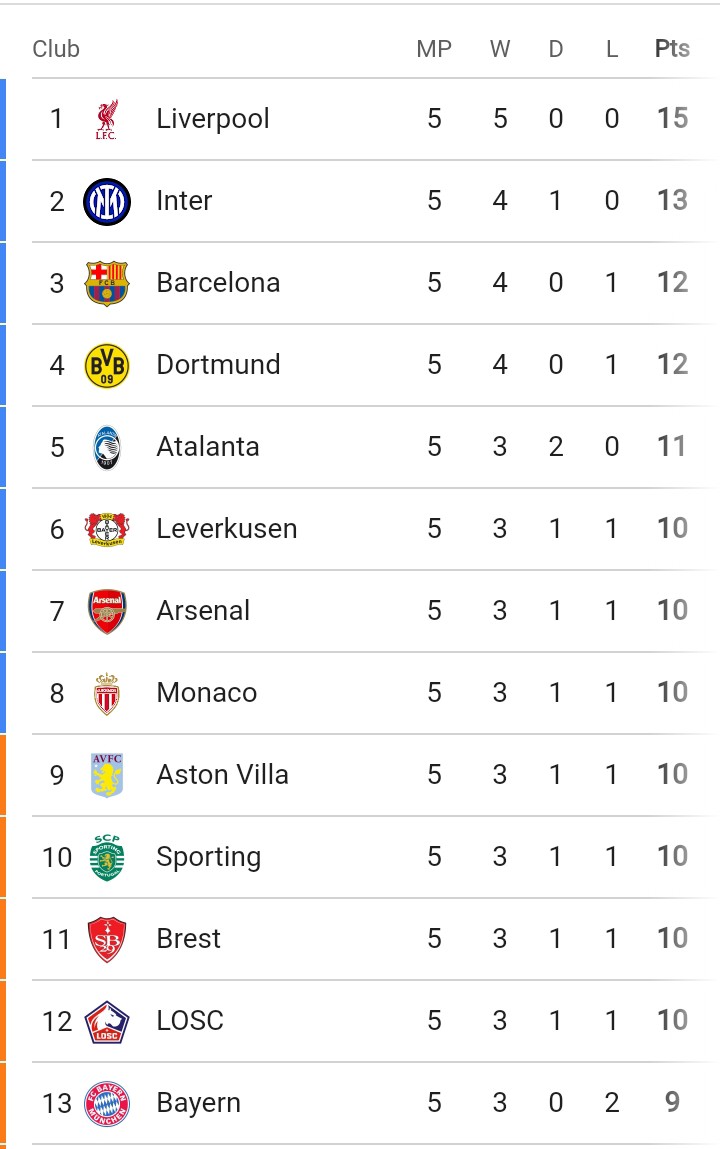The height and width of the screenshot is (1149, 720).
Task: Click Inter's 13 points value
Action: [672, 201]
